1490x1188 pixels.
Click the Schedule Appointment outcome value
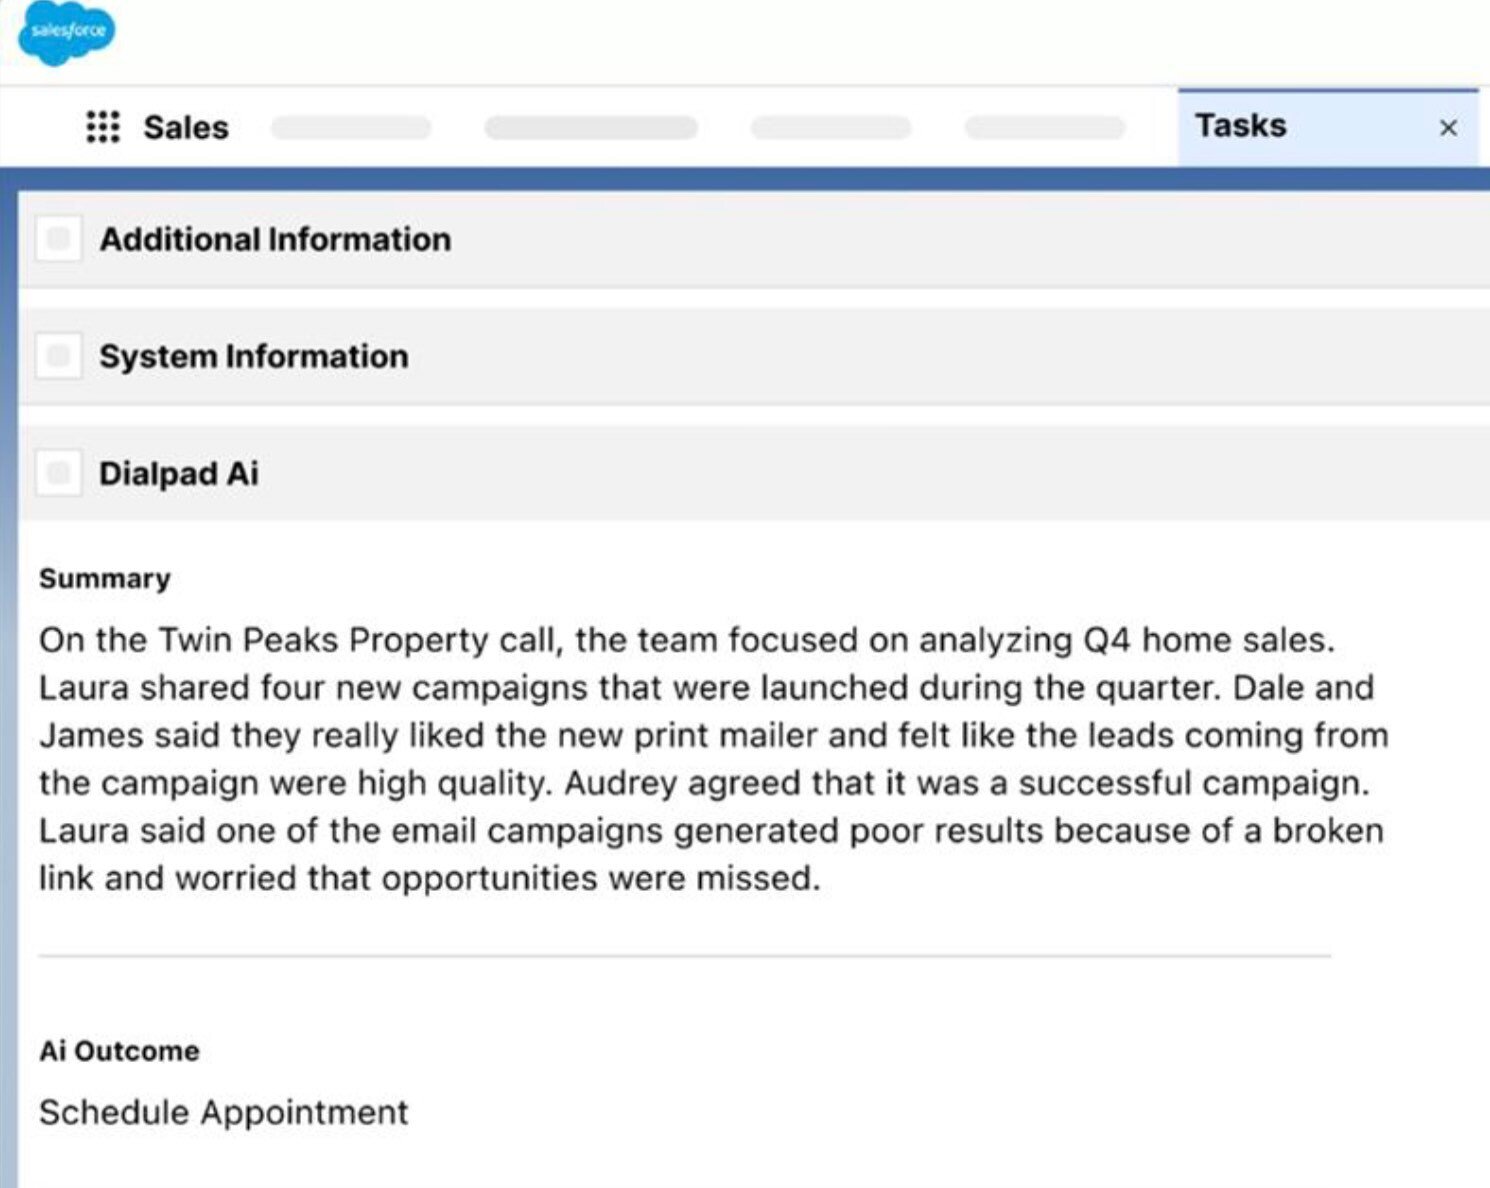(224, 1112)
